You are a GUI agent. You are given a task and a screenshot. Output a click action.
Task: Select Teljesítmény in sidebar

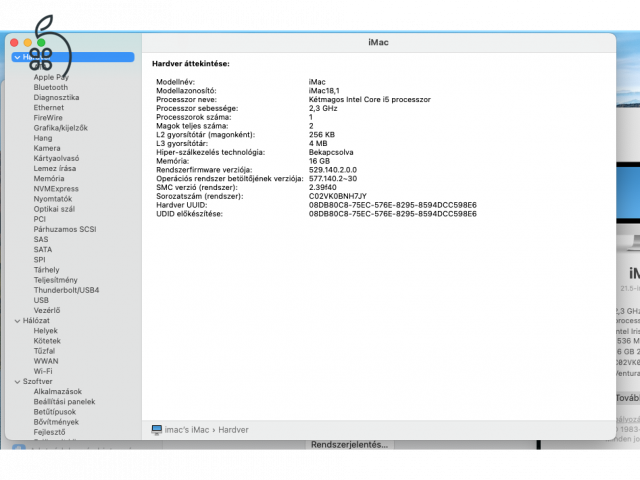pyautogui.click(x=56, y=280)
